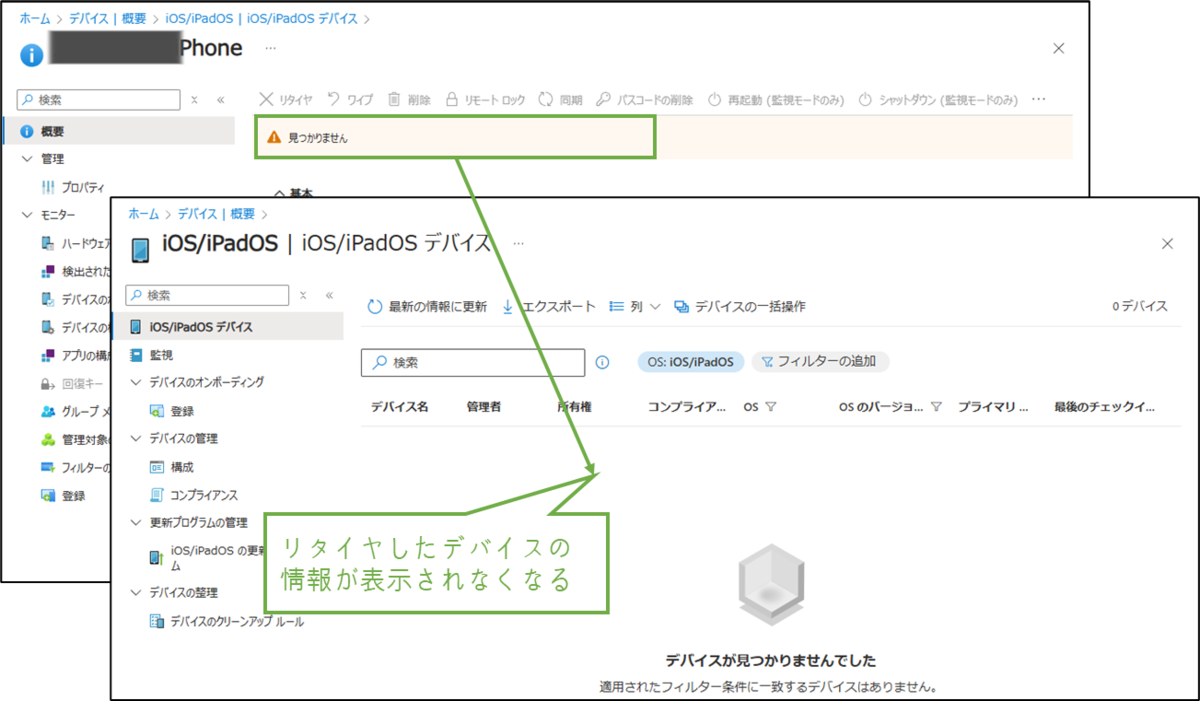Collapse the 管理 section in device sidebar

27,159
